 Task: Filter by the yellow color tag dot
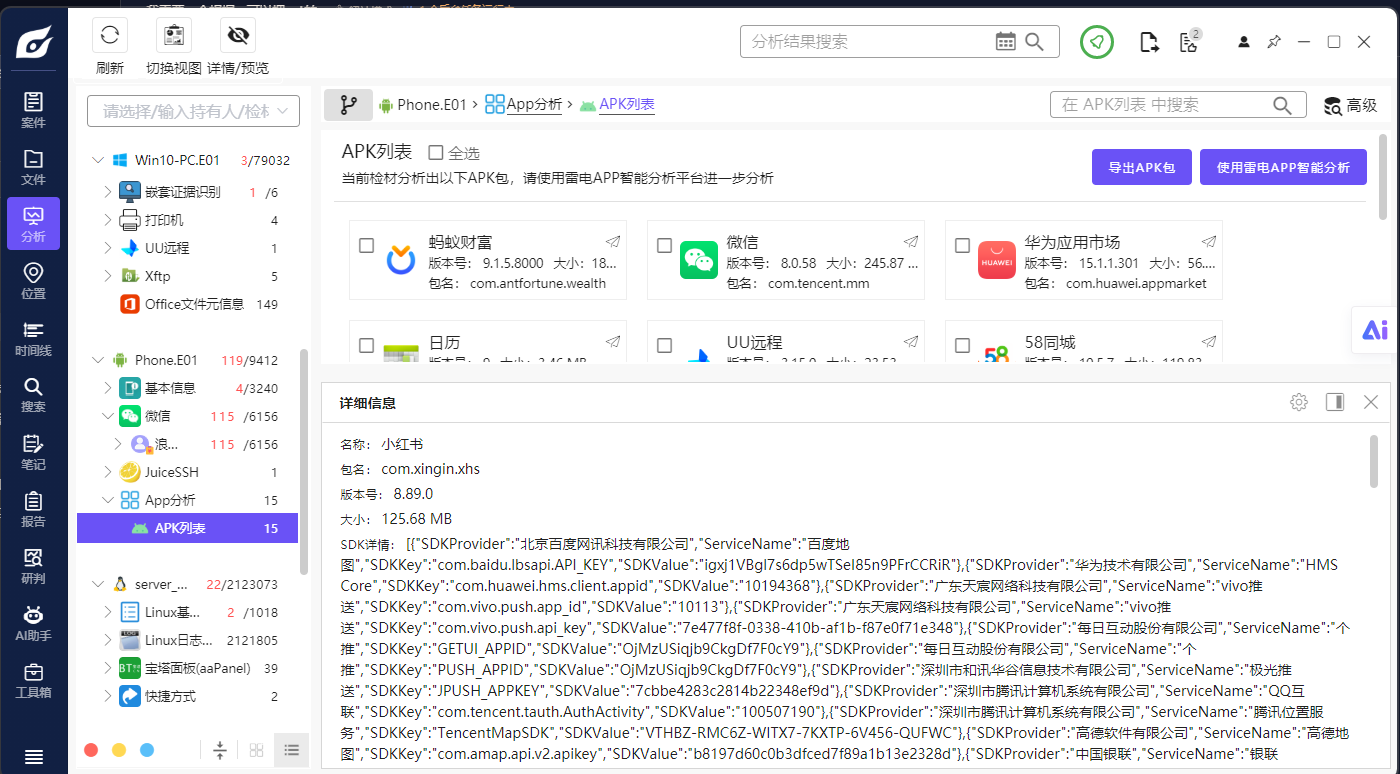tap(119, 750)
